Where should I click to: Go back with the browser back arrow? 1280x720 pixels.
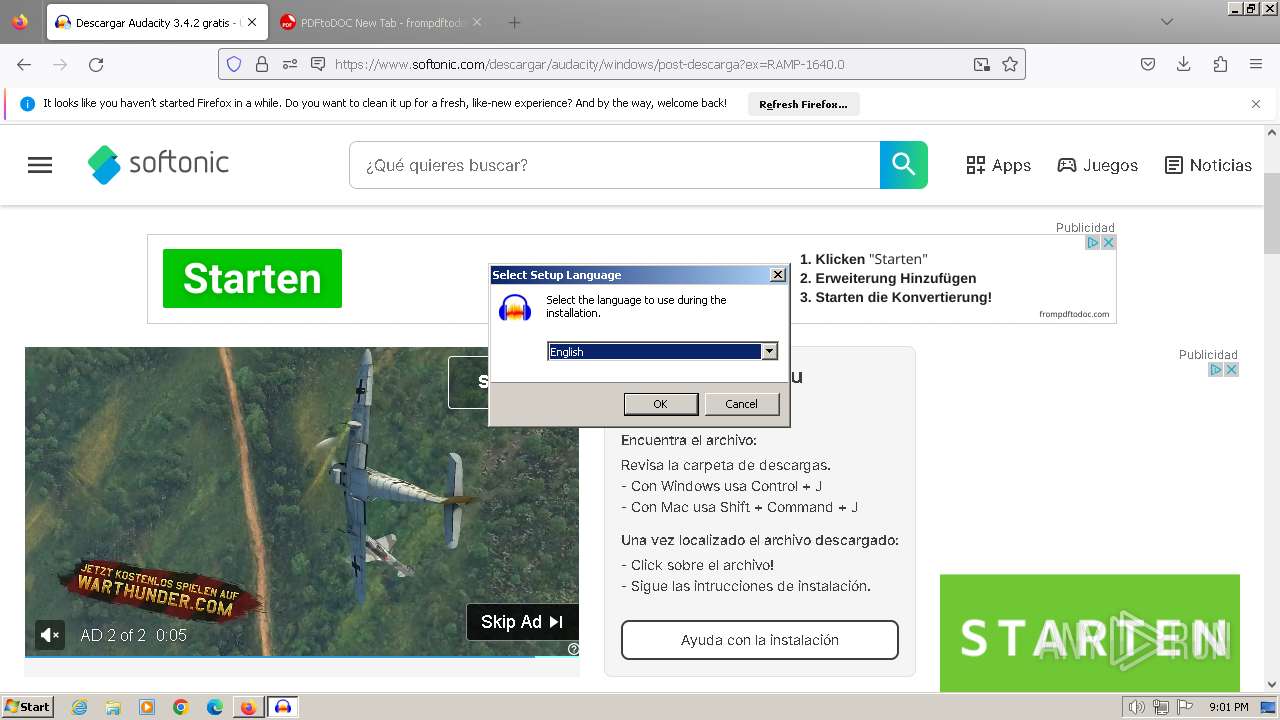pos(24,64)
